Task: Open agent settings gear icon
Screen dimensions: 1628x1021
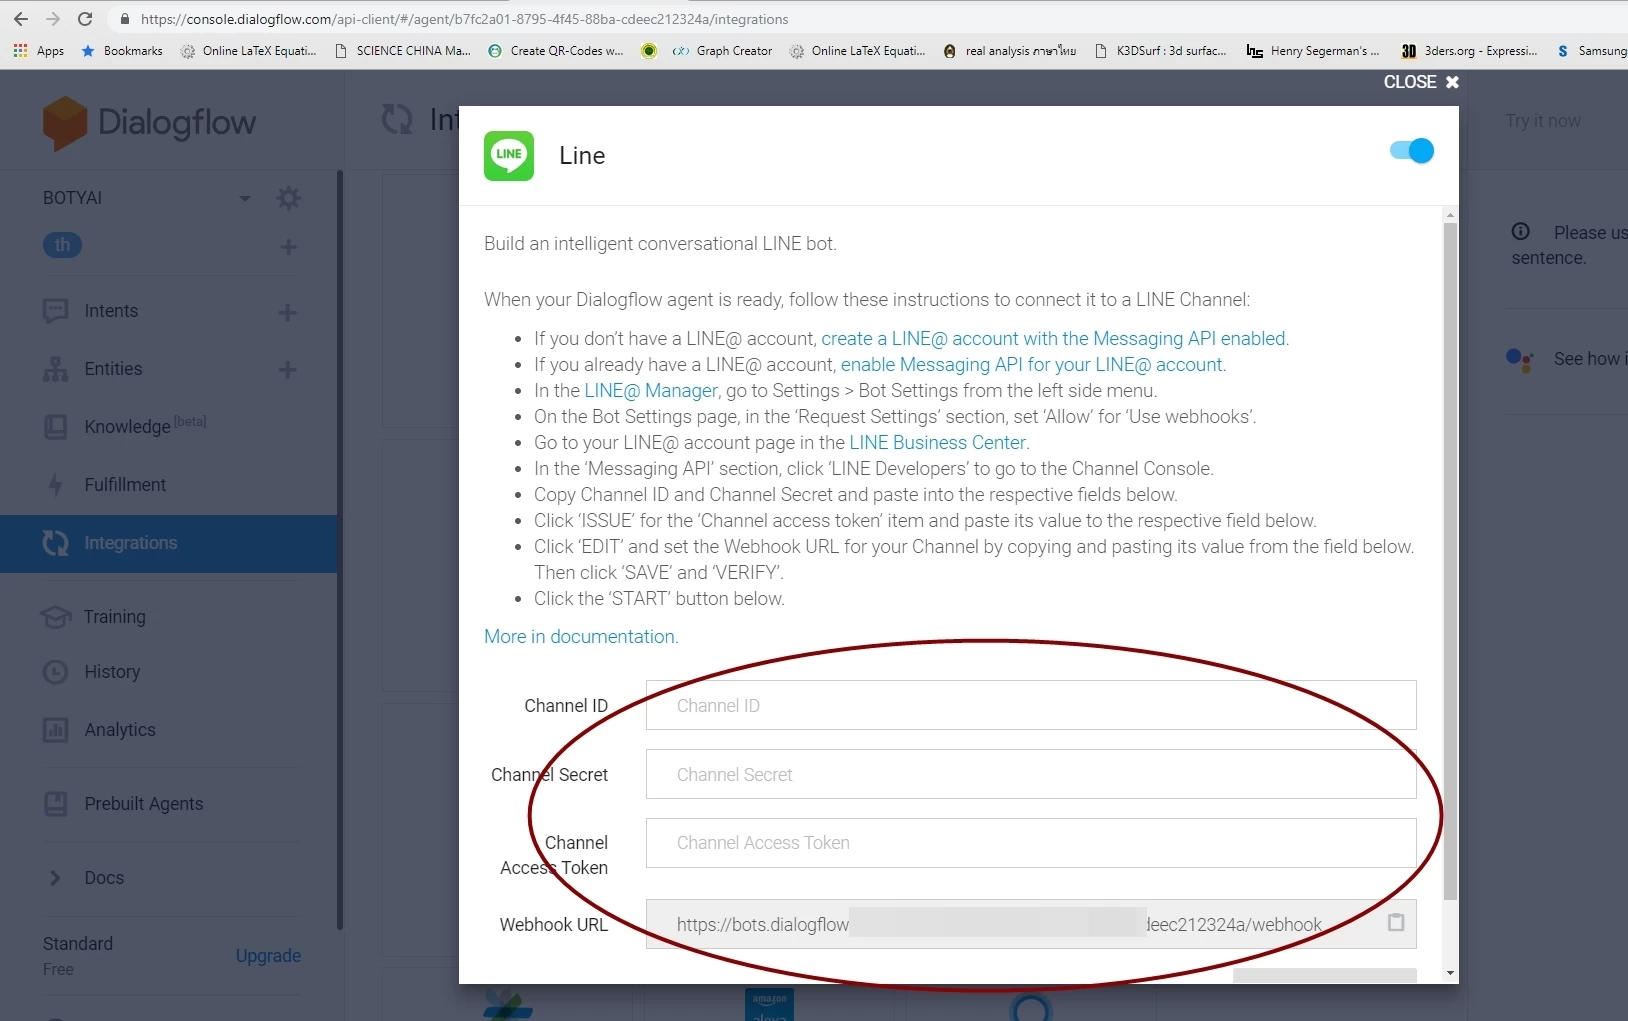Action: [x=288, y=198]
